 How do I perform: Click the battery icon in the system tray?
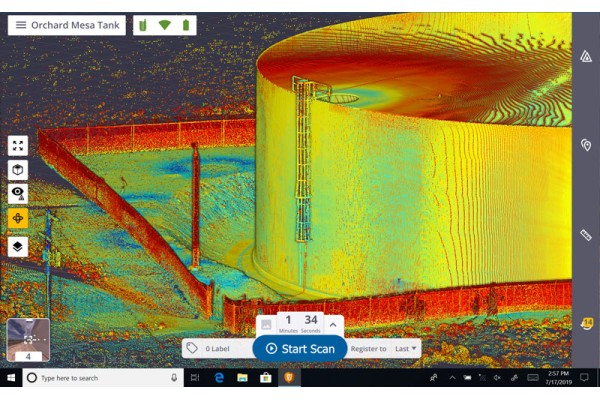coord(467,378)
